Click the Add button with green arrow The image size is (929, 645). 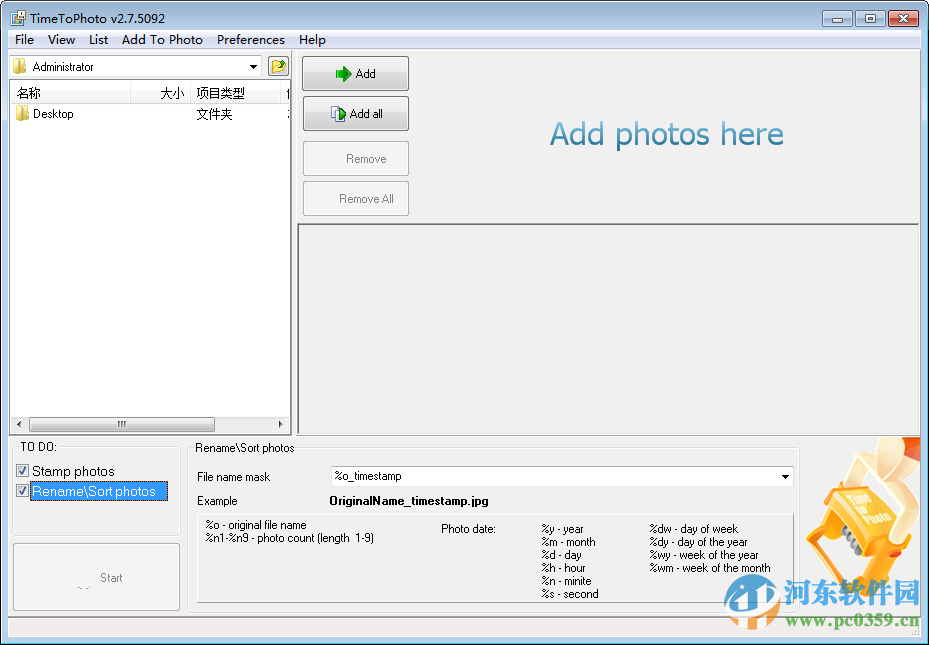[x=355, y=73]
